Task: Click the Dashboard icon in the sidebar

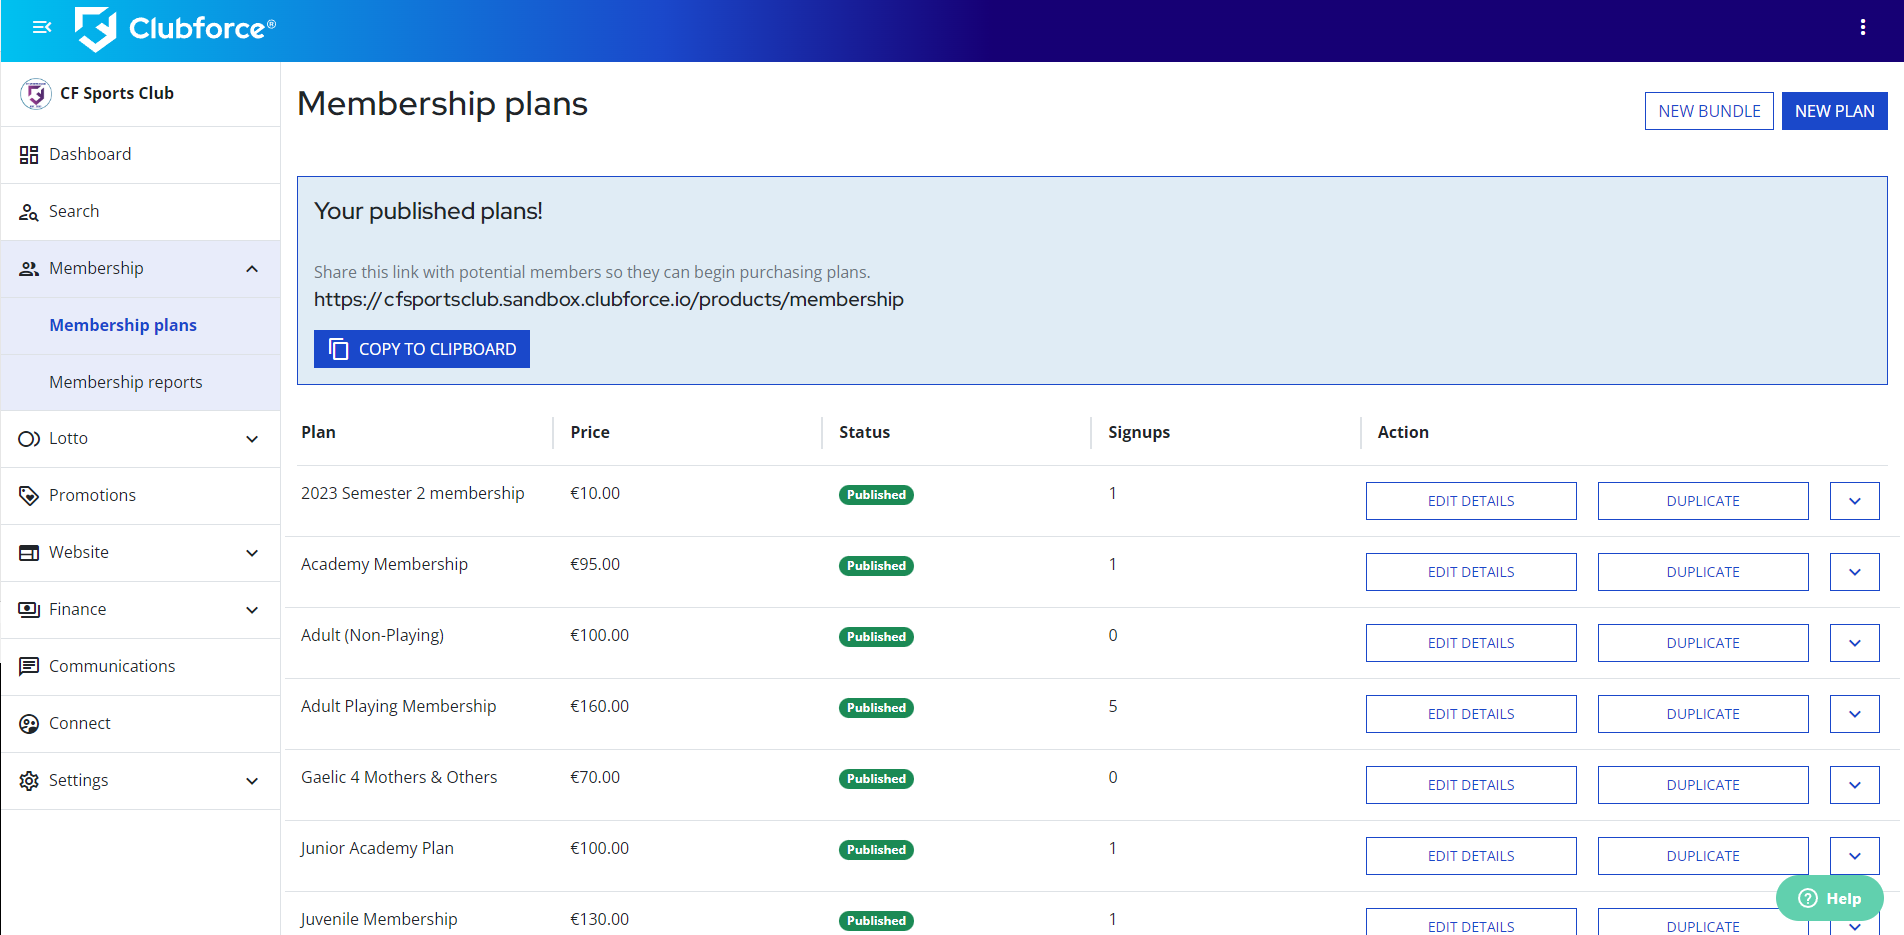Action: pyautogui.click(x=29, y=155)
